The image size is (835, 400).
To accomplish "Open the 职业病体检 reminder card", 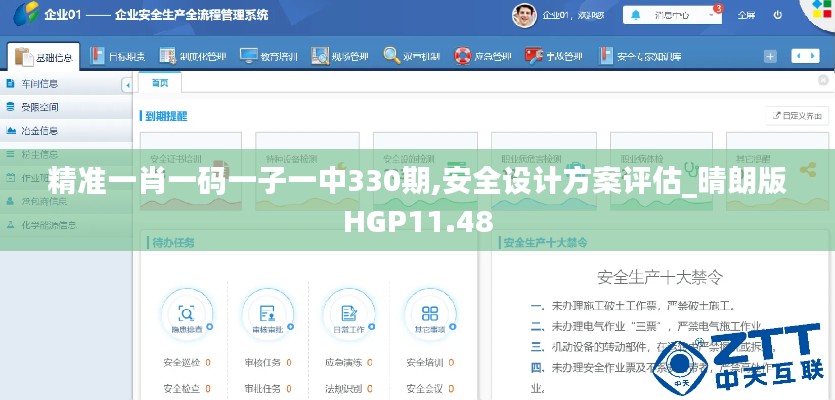I will click(661, 173).
